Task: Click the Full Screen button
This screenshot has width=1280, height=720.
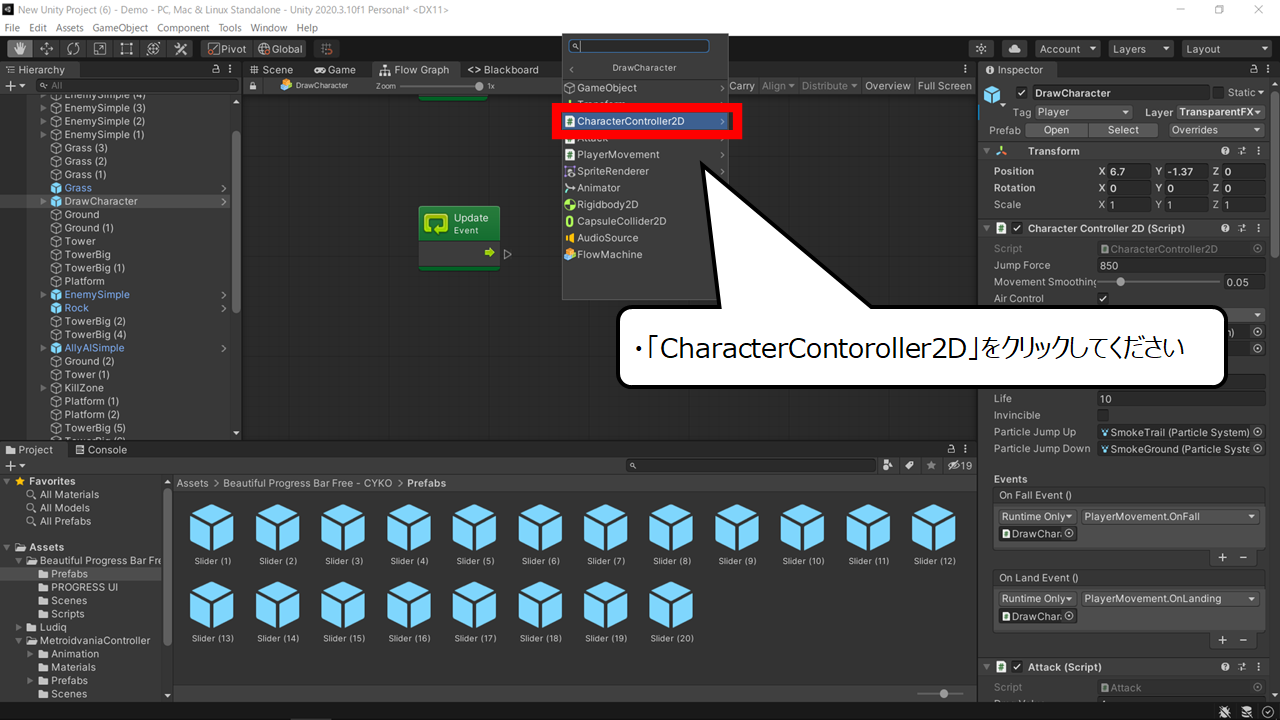Action: 944,86
